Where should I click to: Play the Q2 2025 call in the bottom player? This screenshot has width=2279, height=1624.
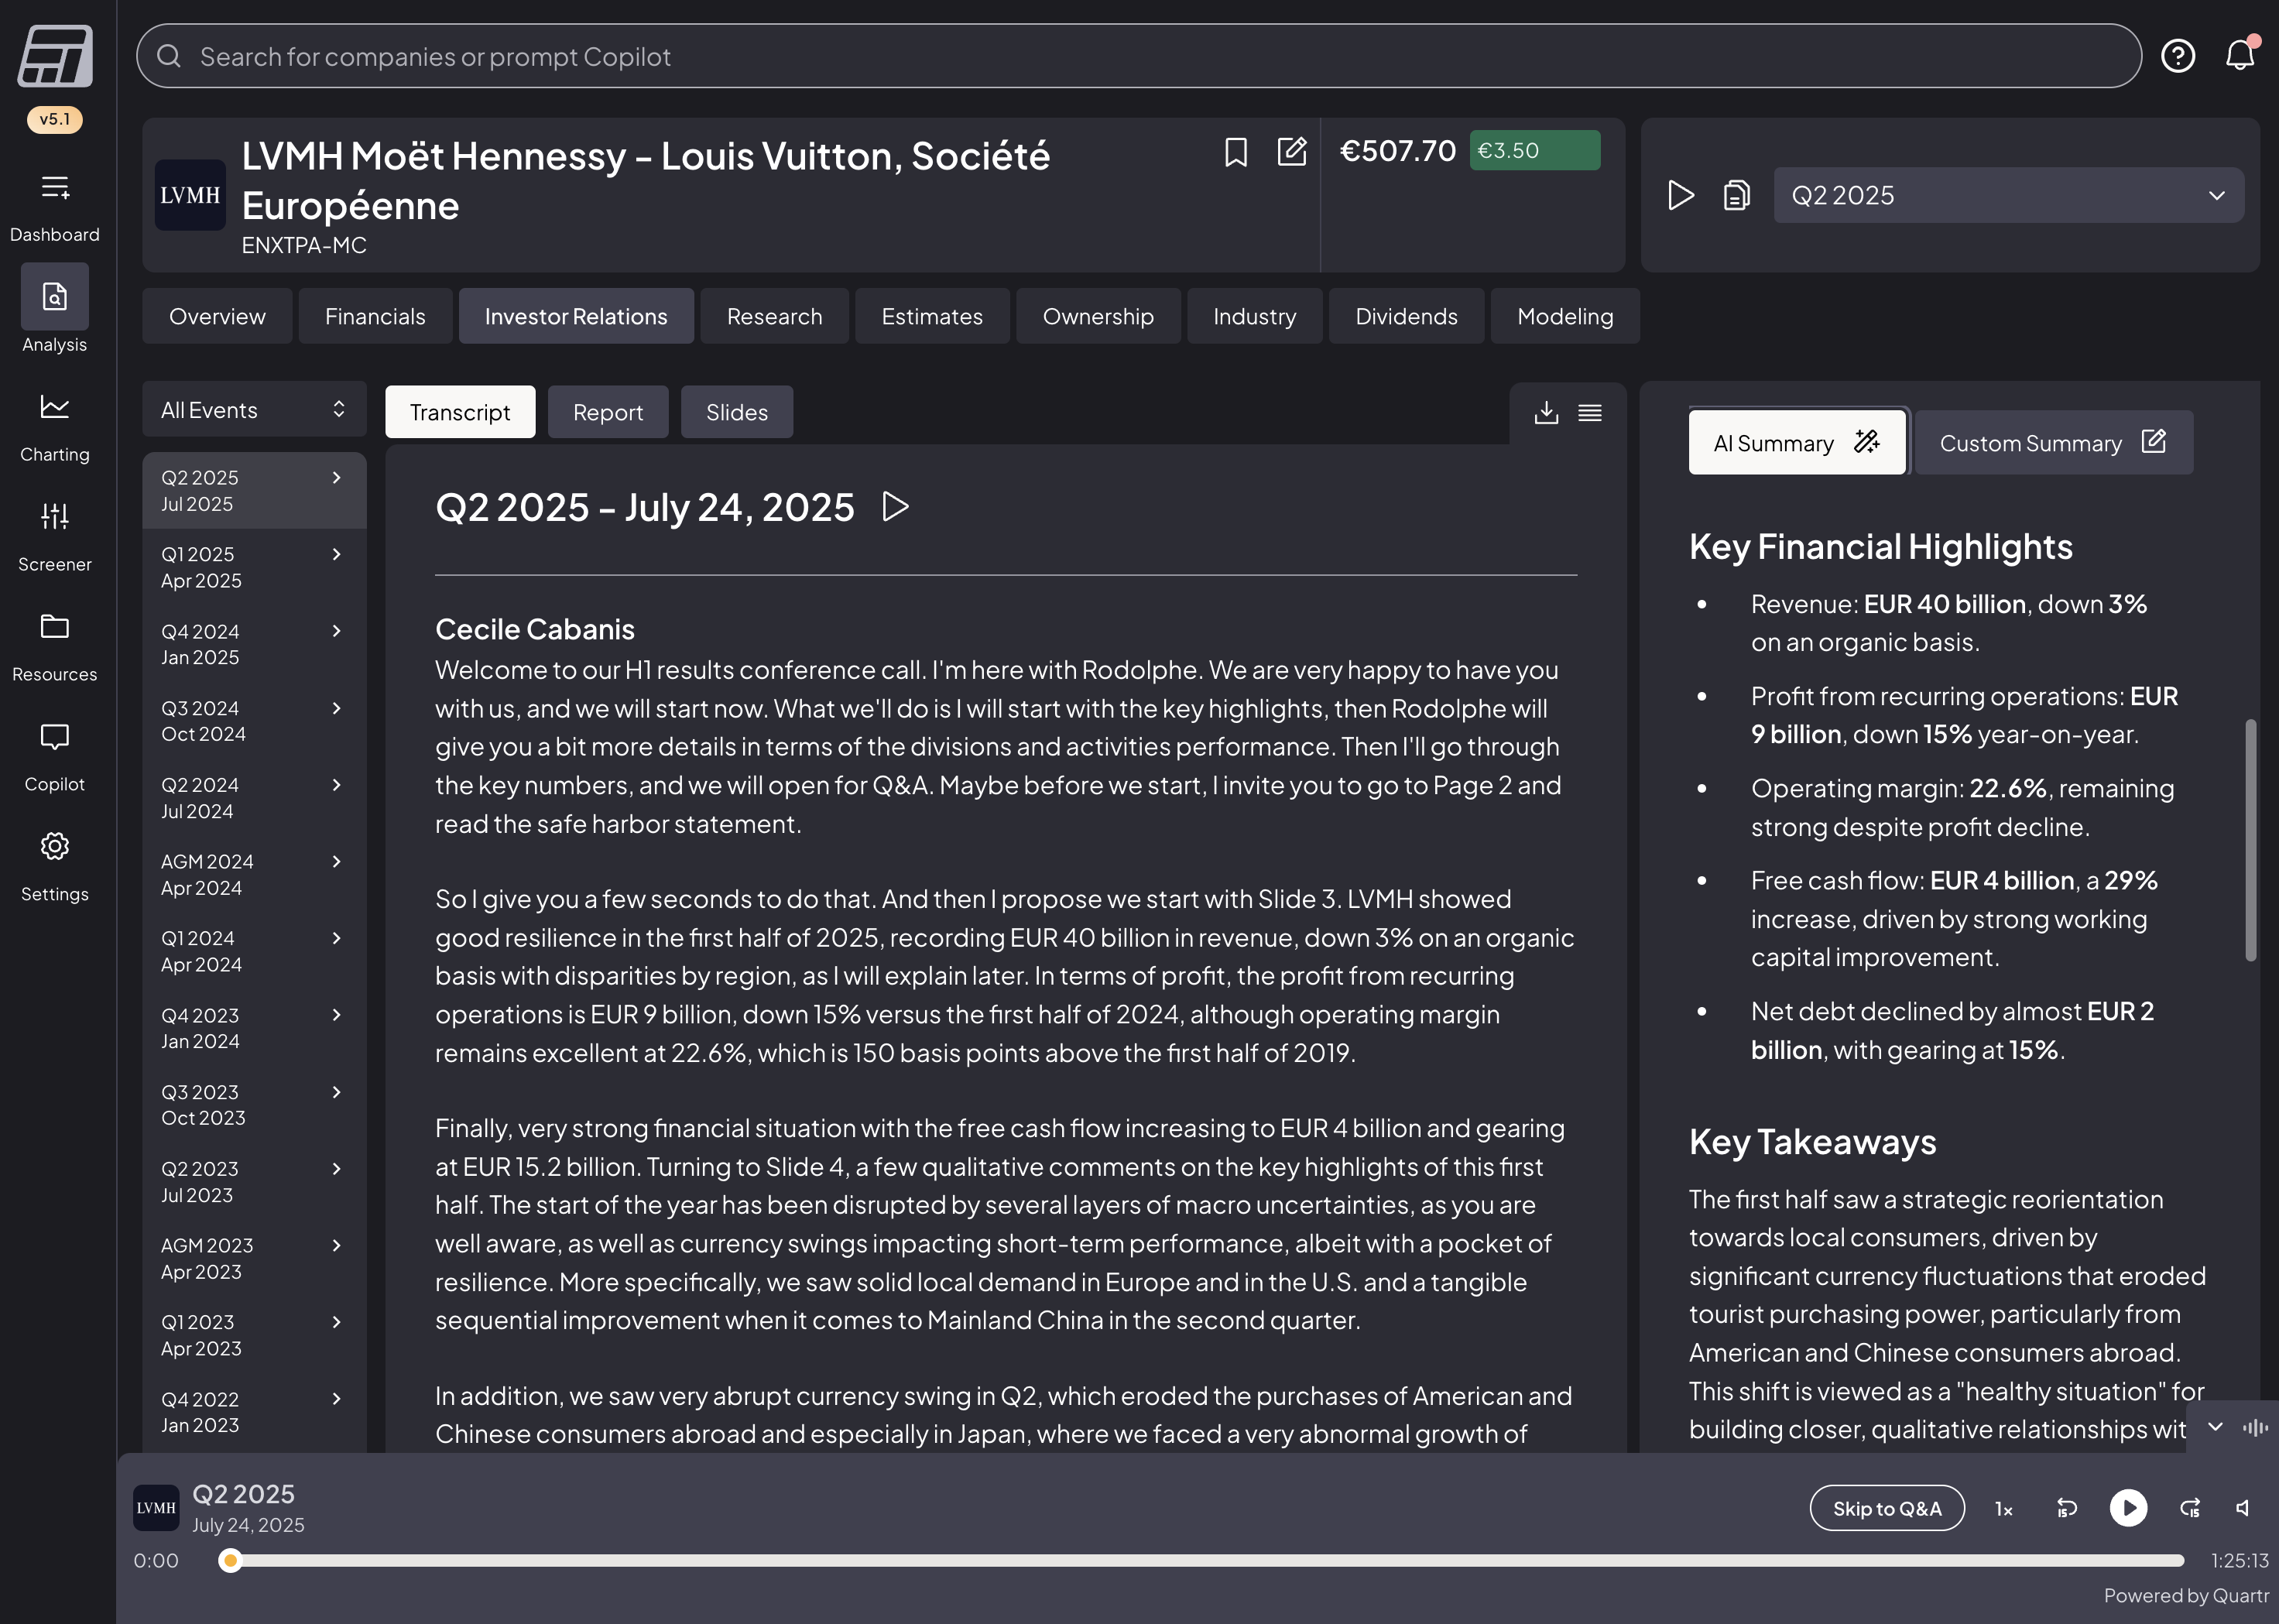(2128, 1507)
